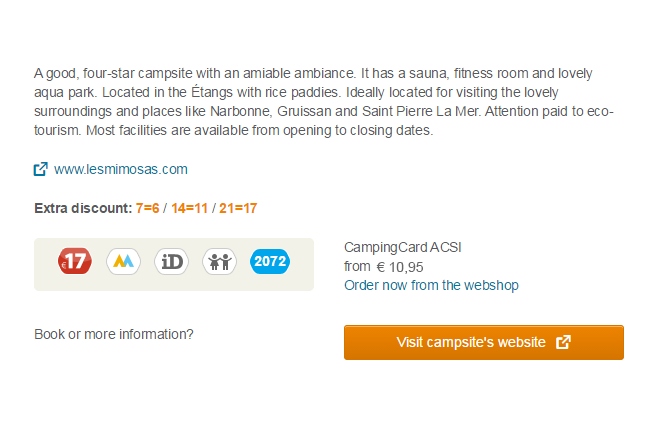Click the children-friendly family icon
This screenshot has height=438, width=657.
click(x=220, y=262)
